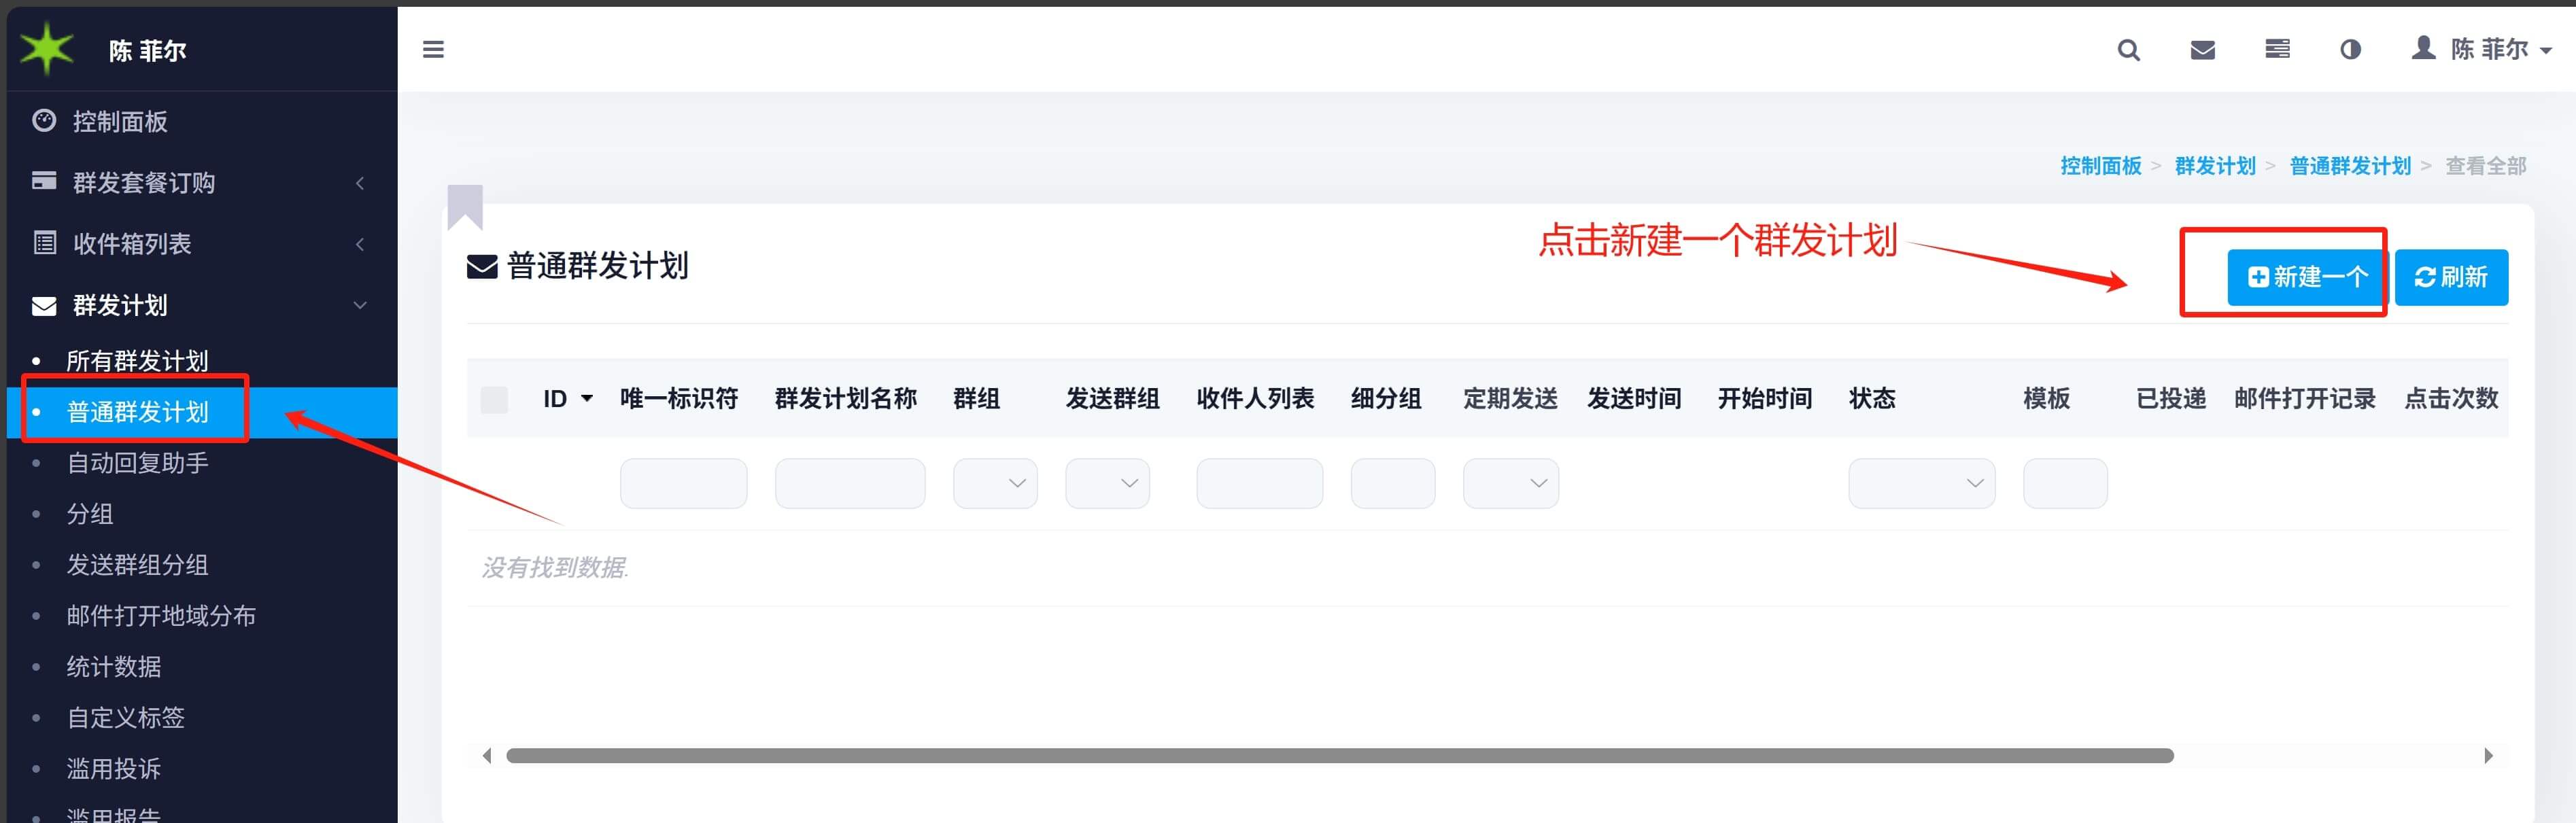The image size is (2576, 823).
Task: Click the server list icon in header
Action: point(2277,49)
